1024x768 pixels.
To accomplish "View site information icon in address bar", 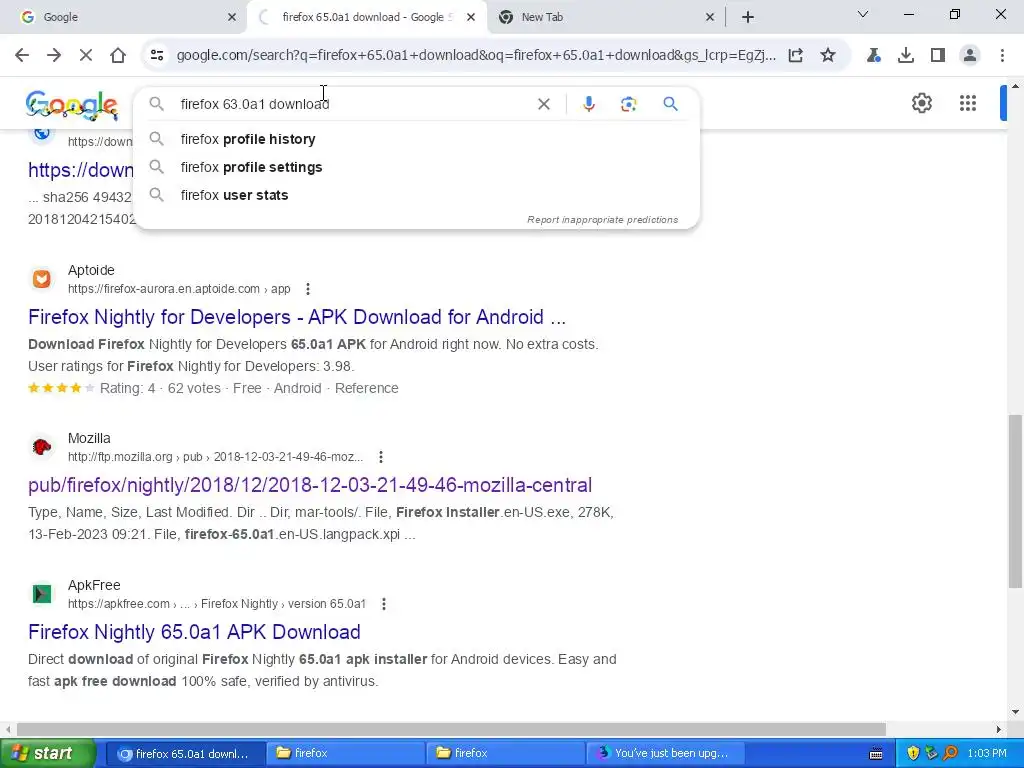I will tap(157, 56).
